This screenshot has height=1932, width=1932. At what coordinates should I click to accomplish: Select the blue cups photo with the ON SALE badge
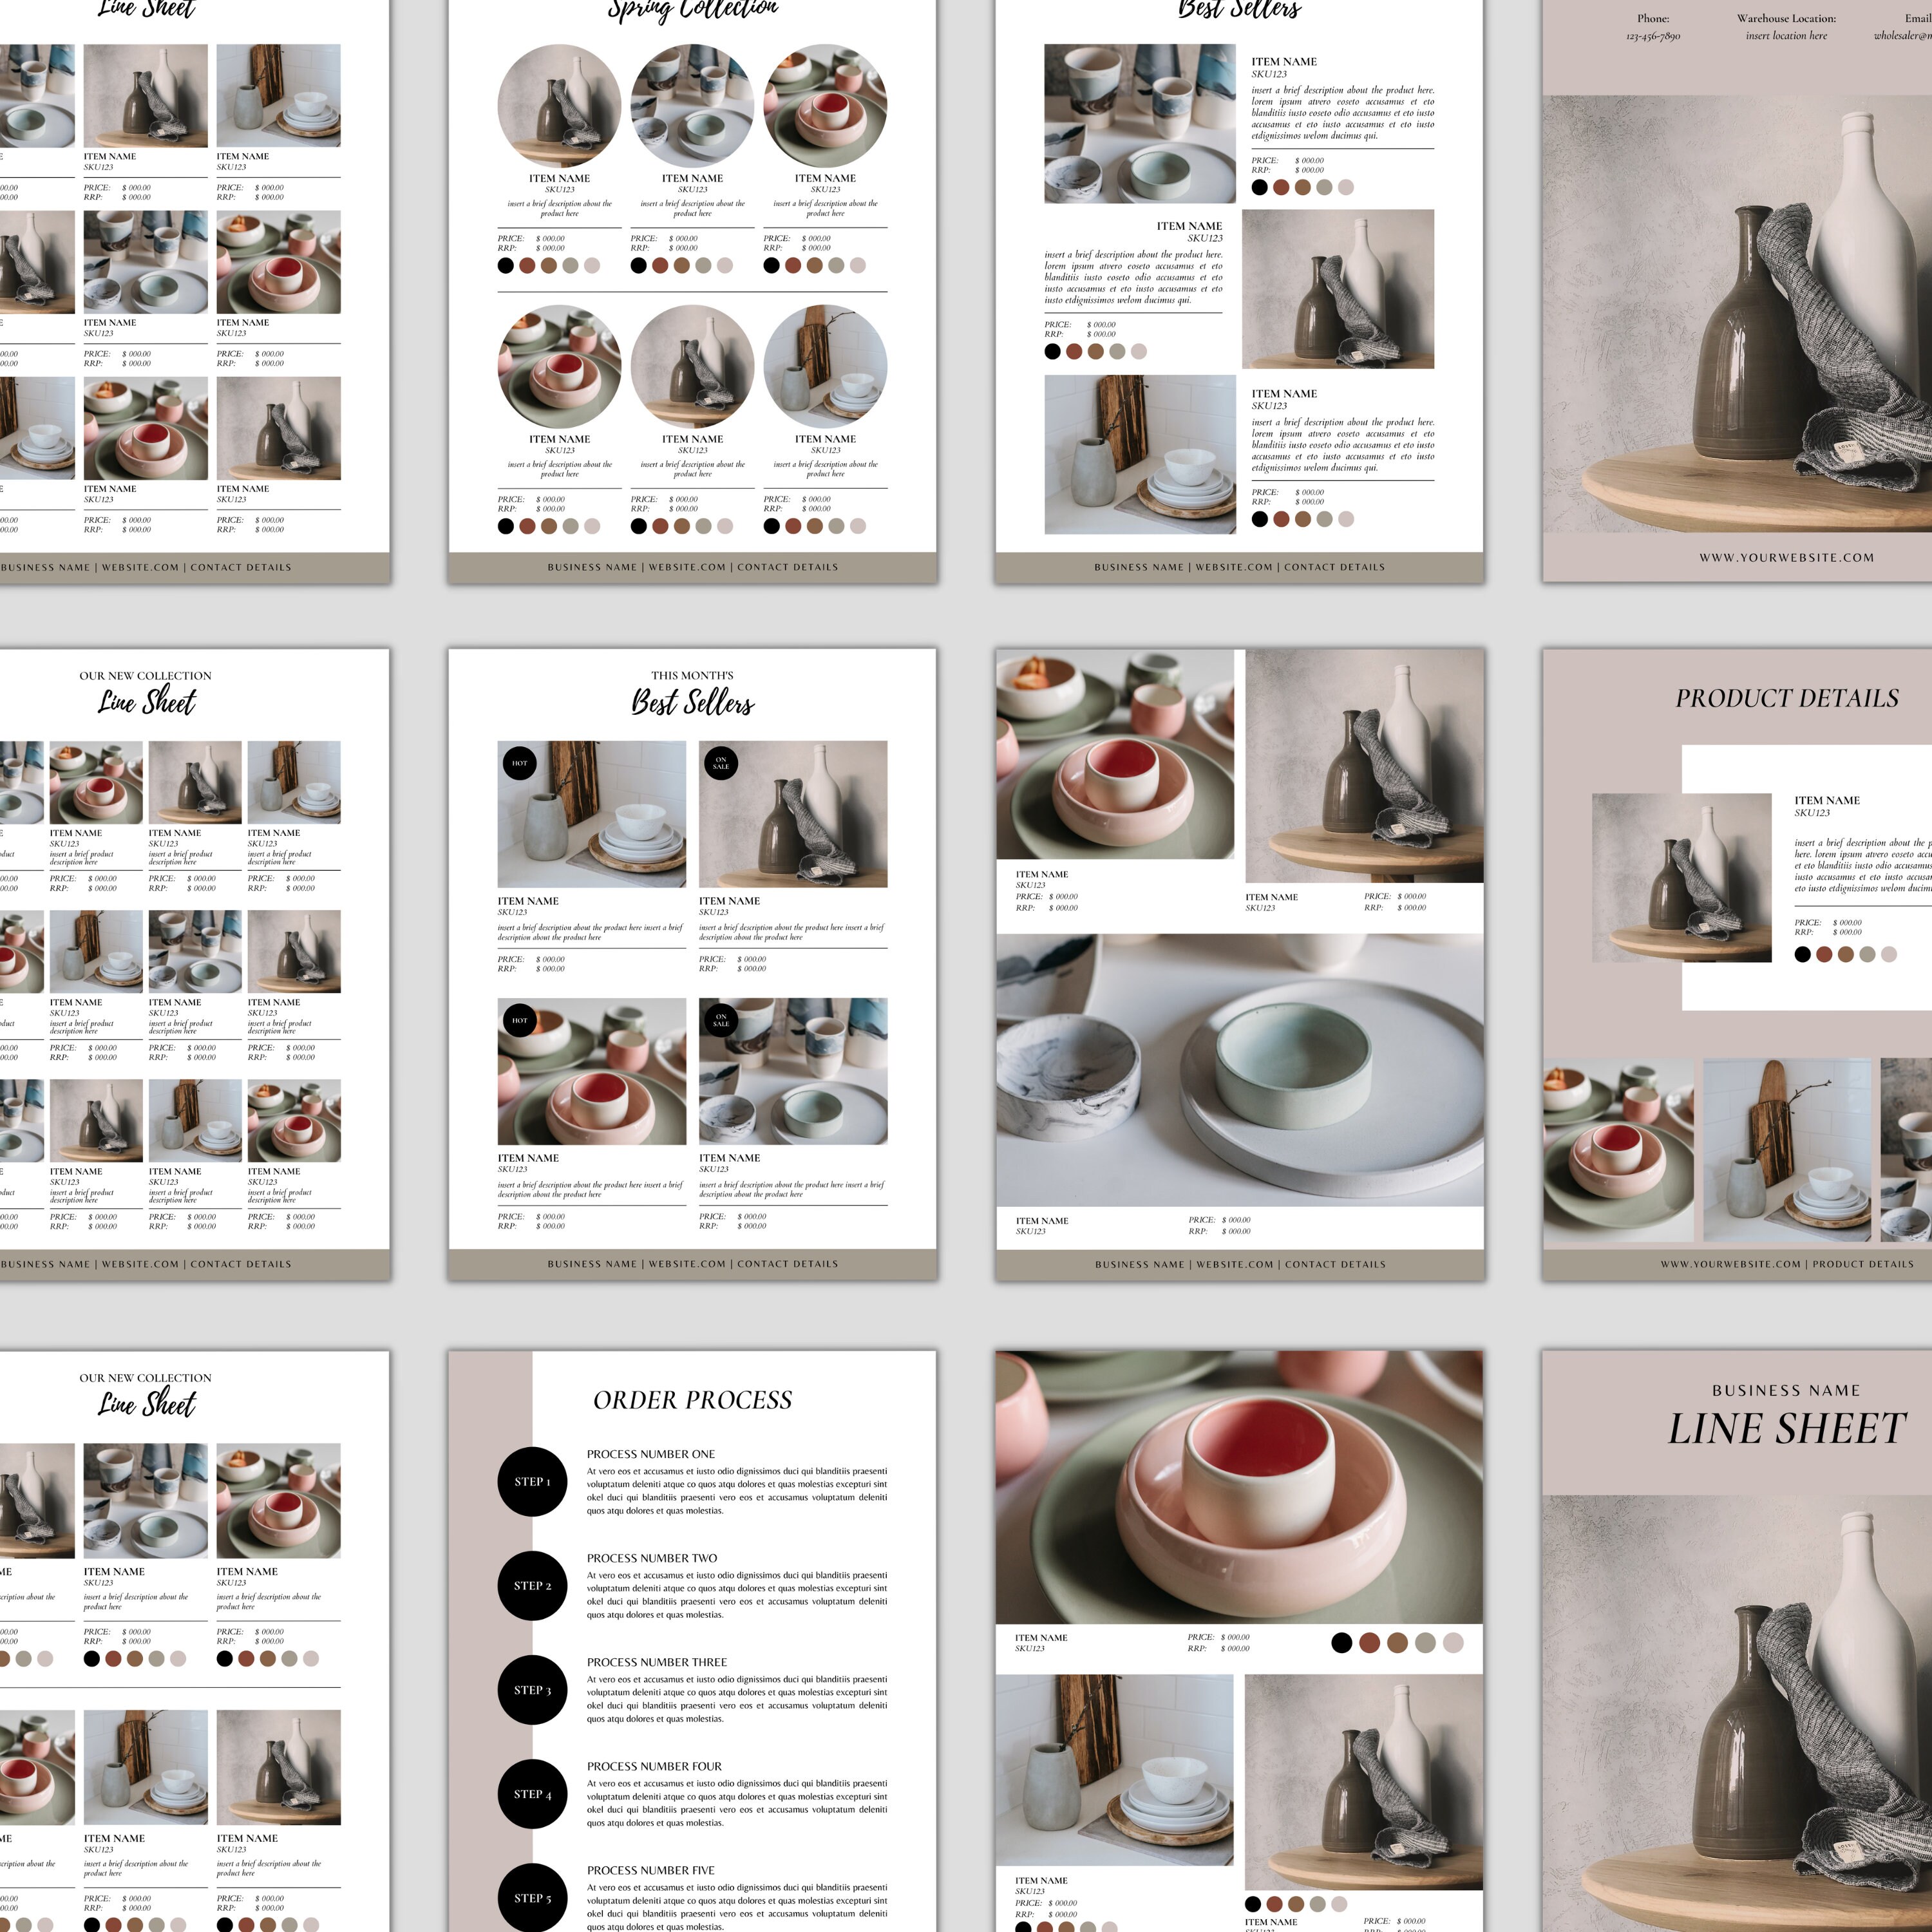pos(793,1071)
